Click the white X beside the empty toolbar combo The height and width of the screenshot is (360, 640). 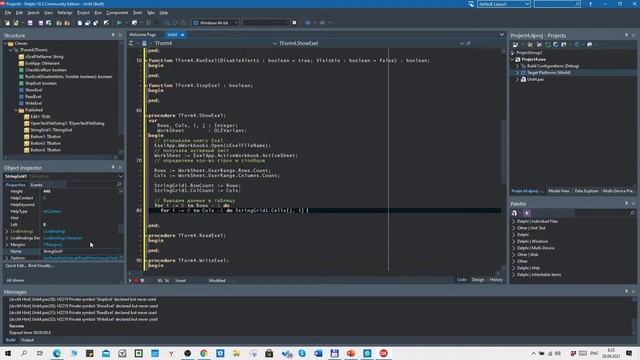[x=294, y=23]
